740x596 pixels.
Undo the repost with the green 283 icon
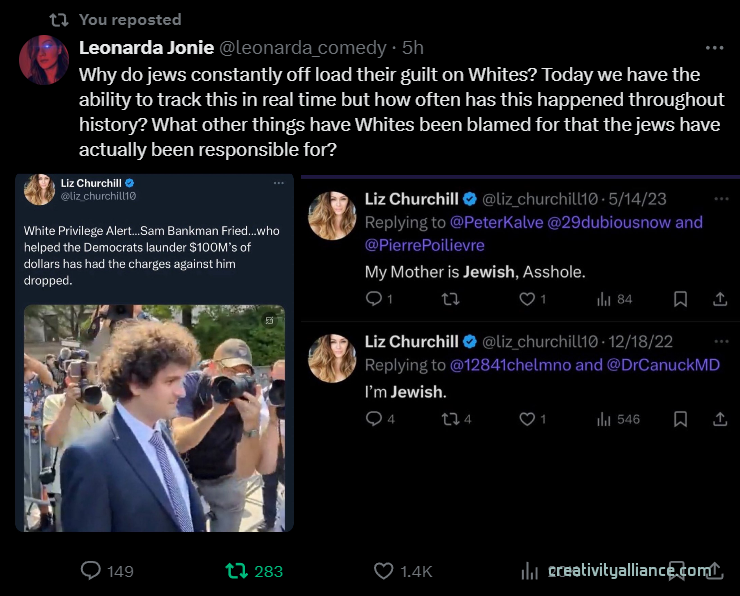click(237, 571)
